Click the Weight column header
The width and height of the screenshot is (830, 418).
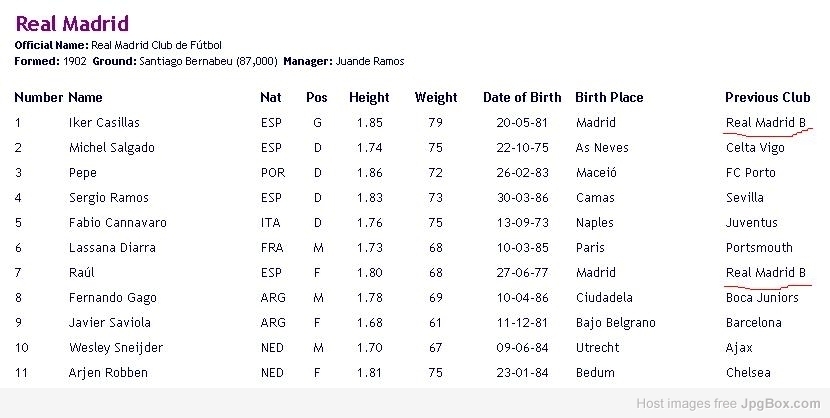pos(436,98)
